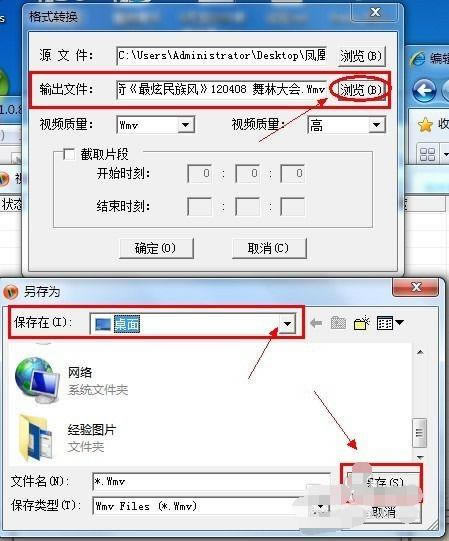The height and width of the screenshot is (541, 449).
Task: Click the blue back arrow in browser window
Action: pos(424,90)
